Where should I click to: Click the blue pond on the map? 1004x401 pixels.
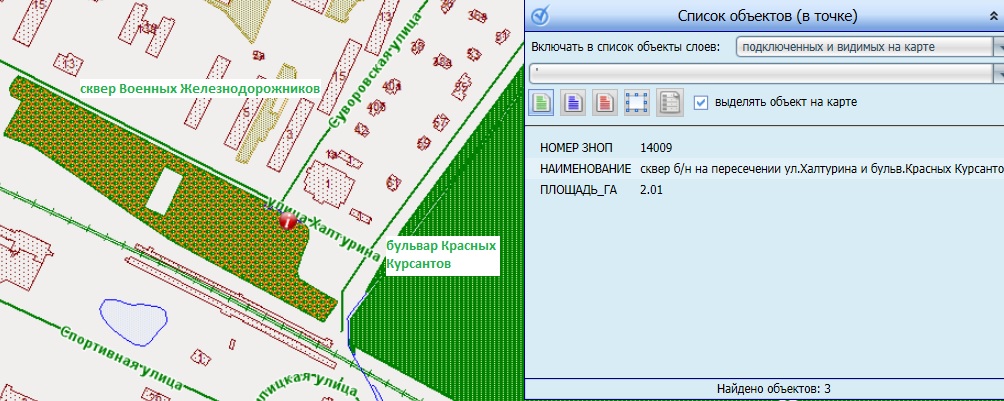[x=130, y=322]
